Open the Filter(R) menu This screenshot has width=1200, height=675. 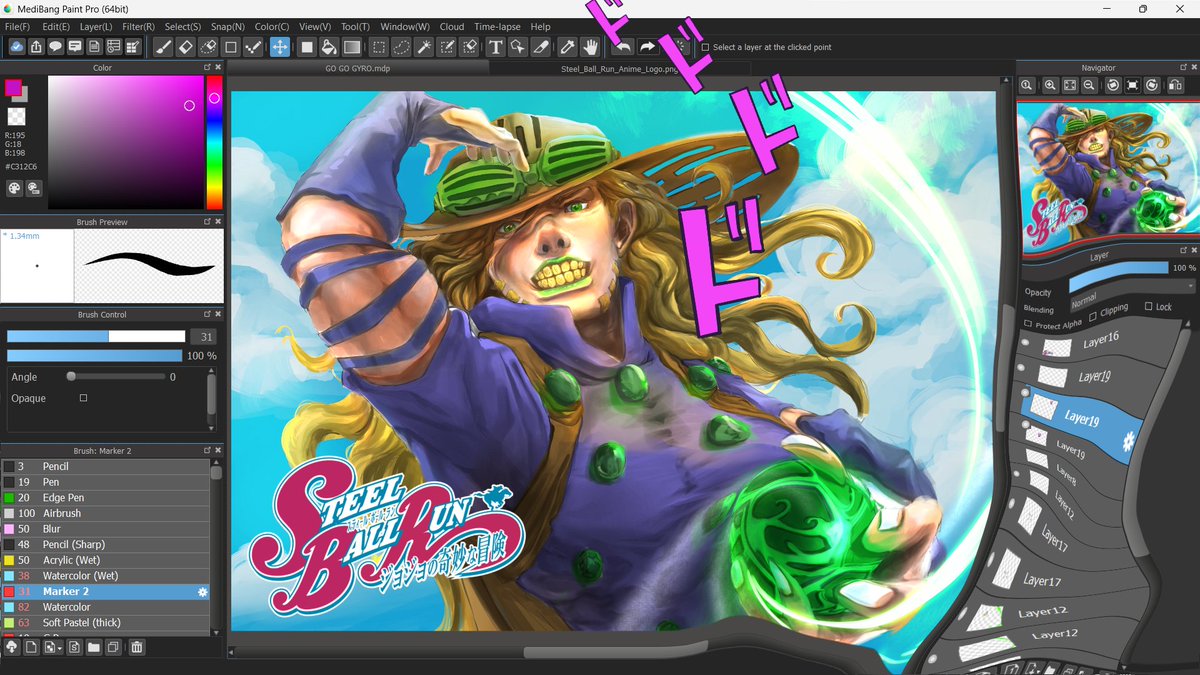[x=138, y=27]
